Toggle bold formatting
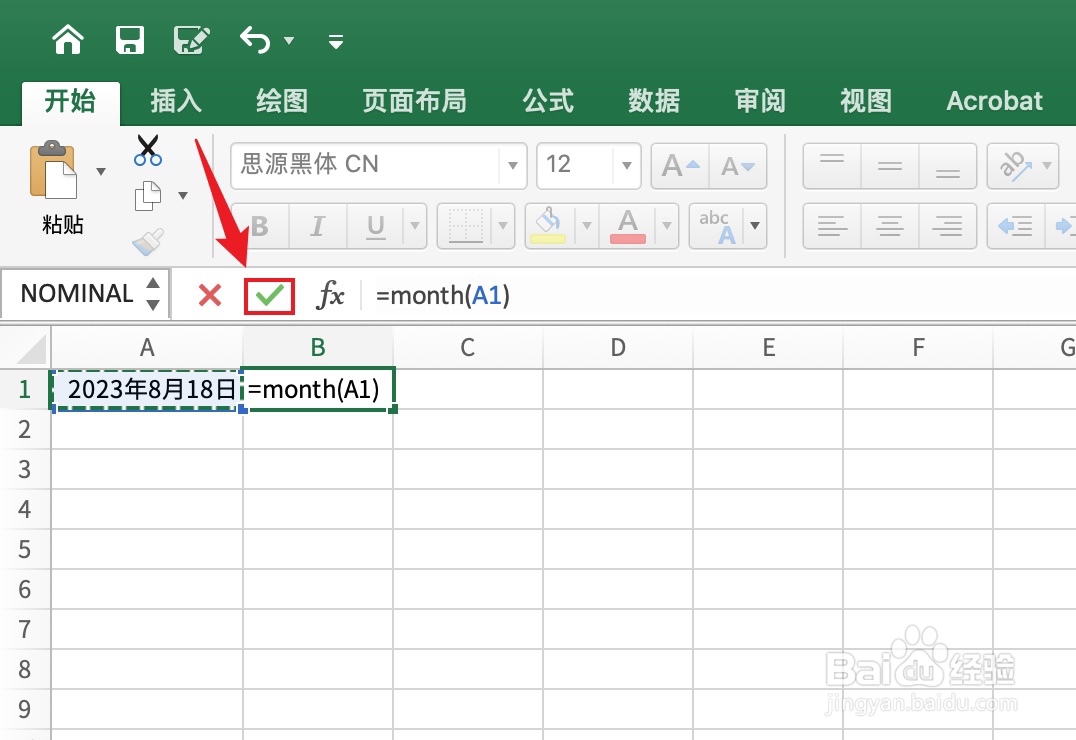Screen dimensions: 1076x740 tap(260, 226)
